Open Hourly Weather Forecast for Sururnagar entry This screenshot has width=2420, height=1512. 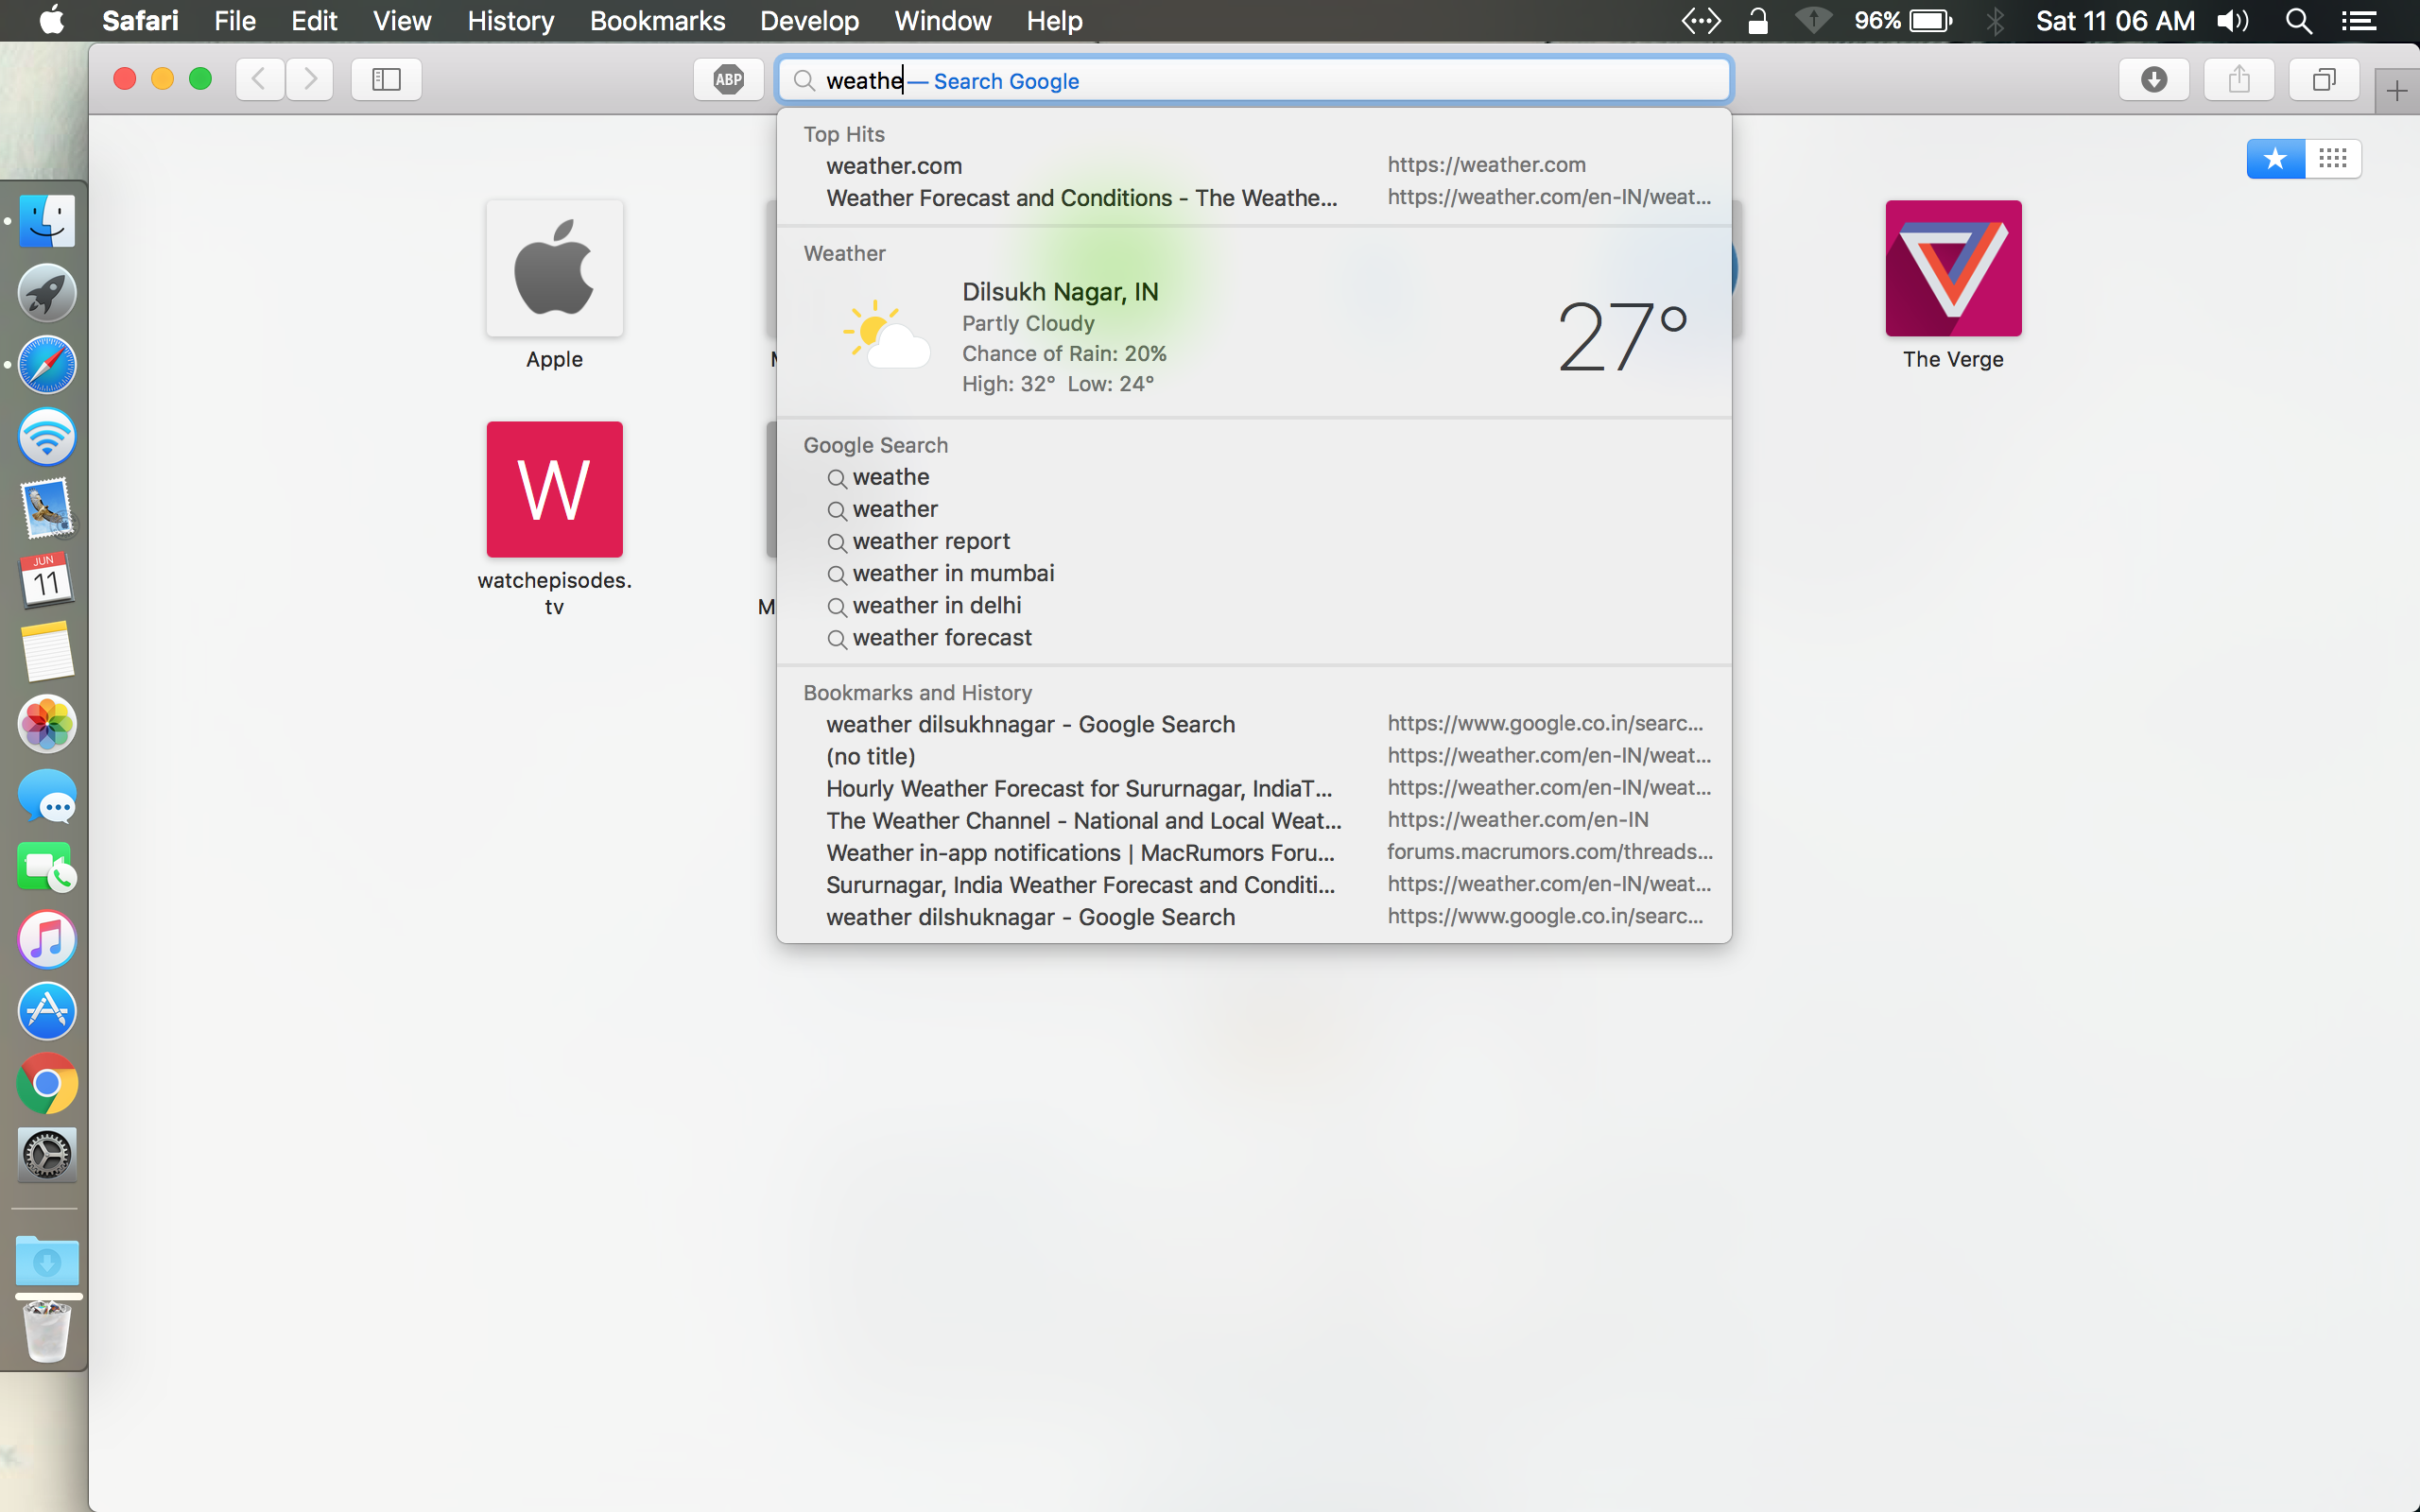click(x=1254, y=788)
